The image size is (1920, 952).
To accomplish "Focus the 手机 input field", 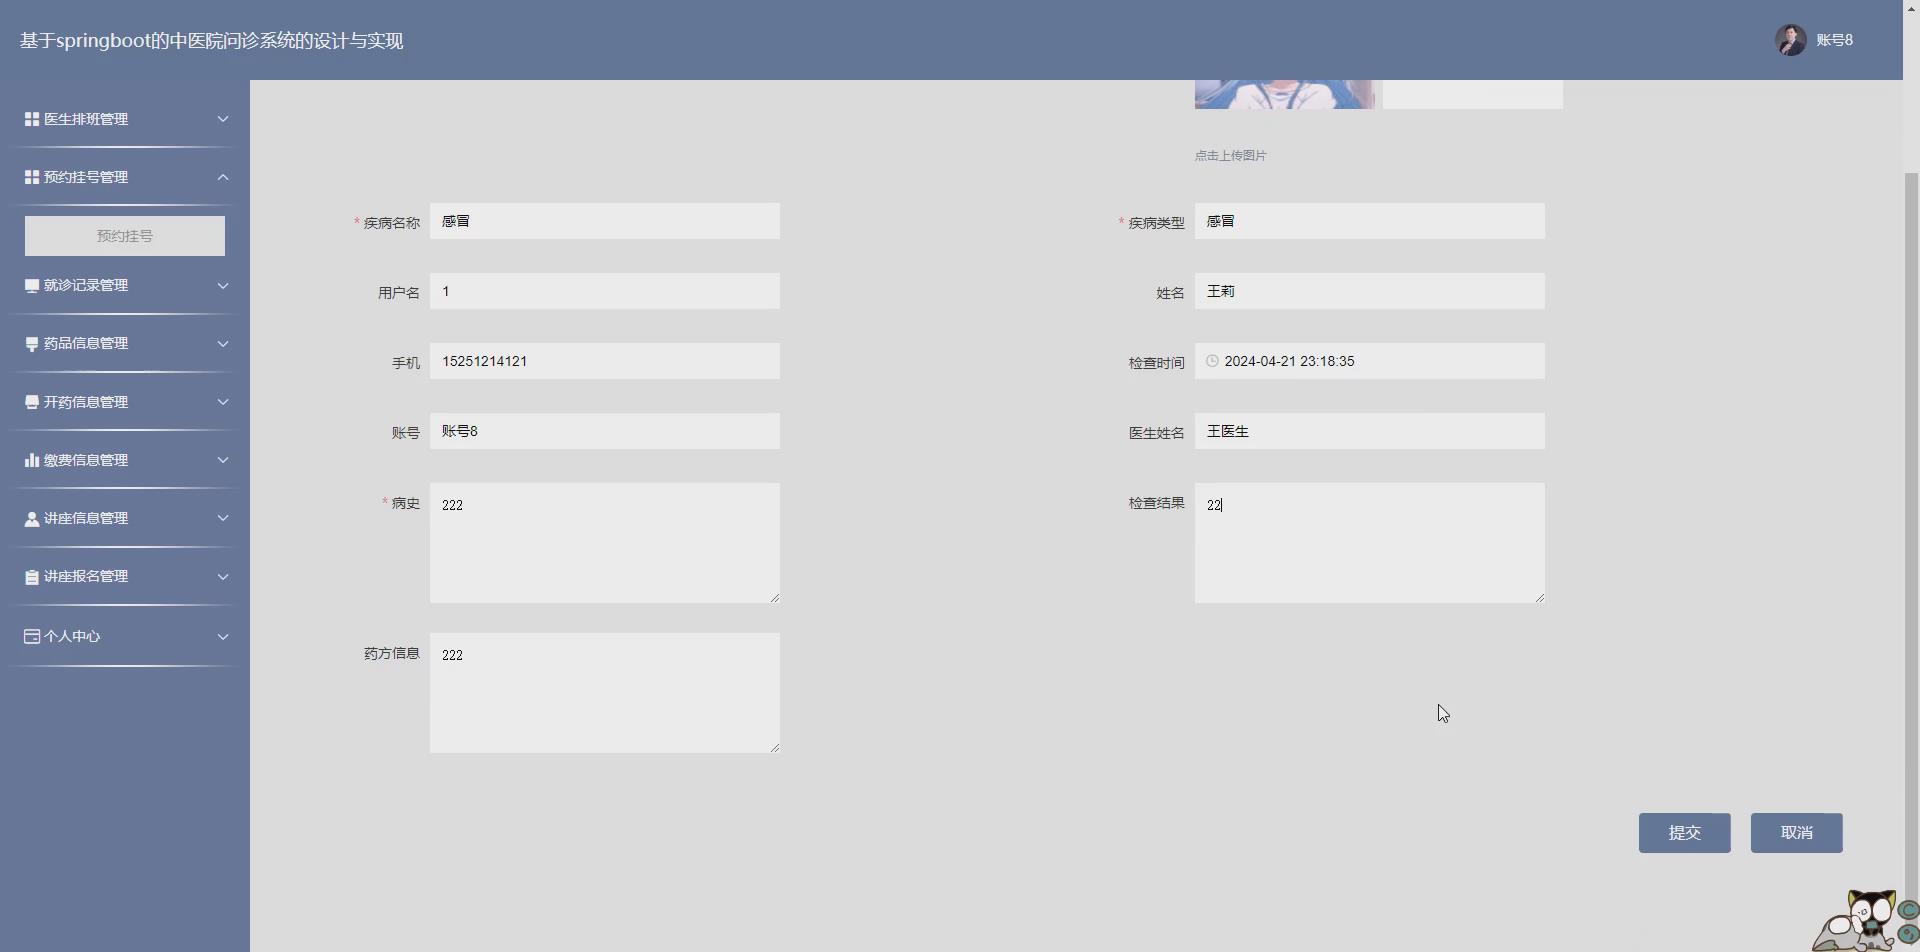I will (605, 361).
